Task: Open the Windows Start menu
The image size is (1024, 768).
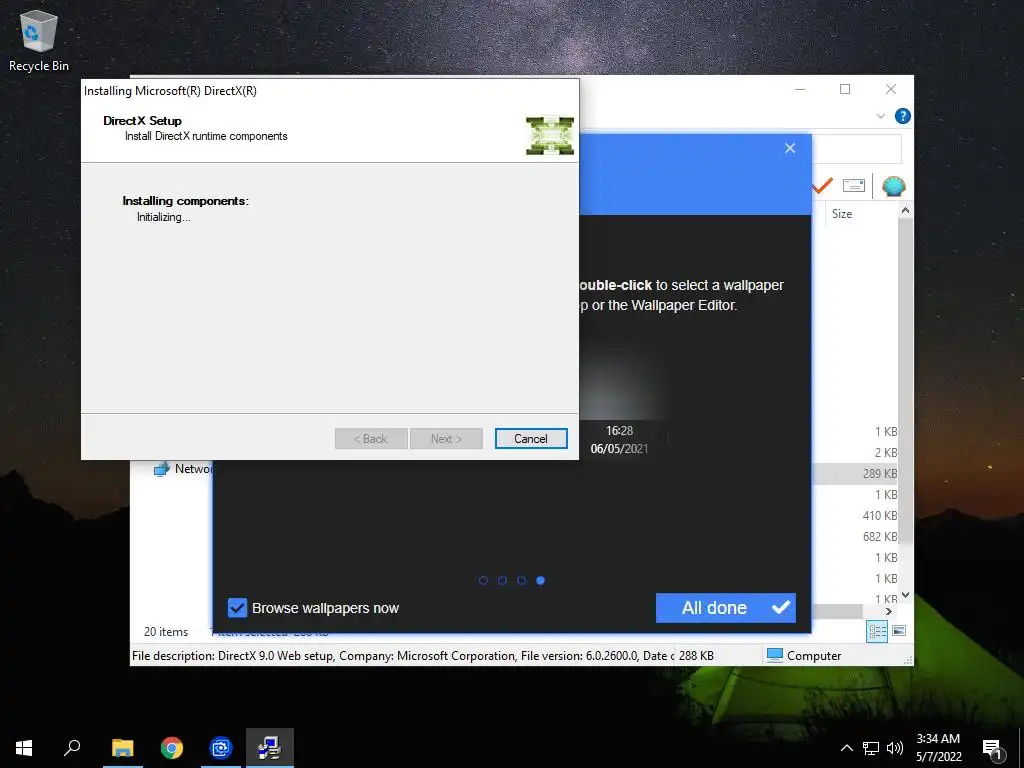Action: [24, 748]
